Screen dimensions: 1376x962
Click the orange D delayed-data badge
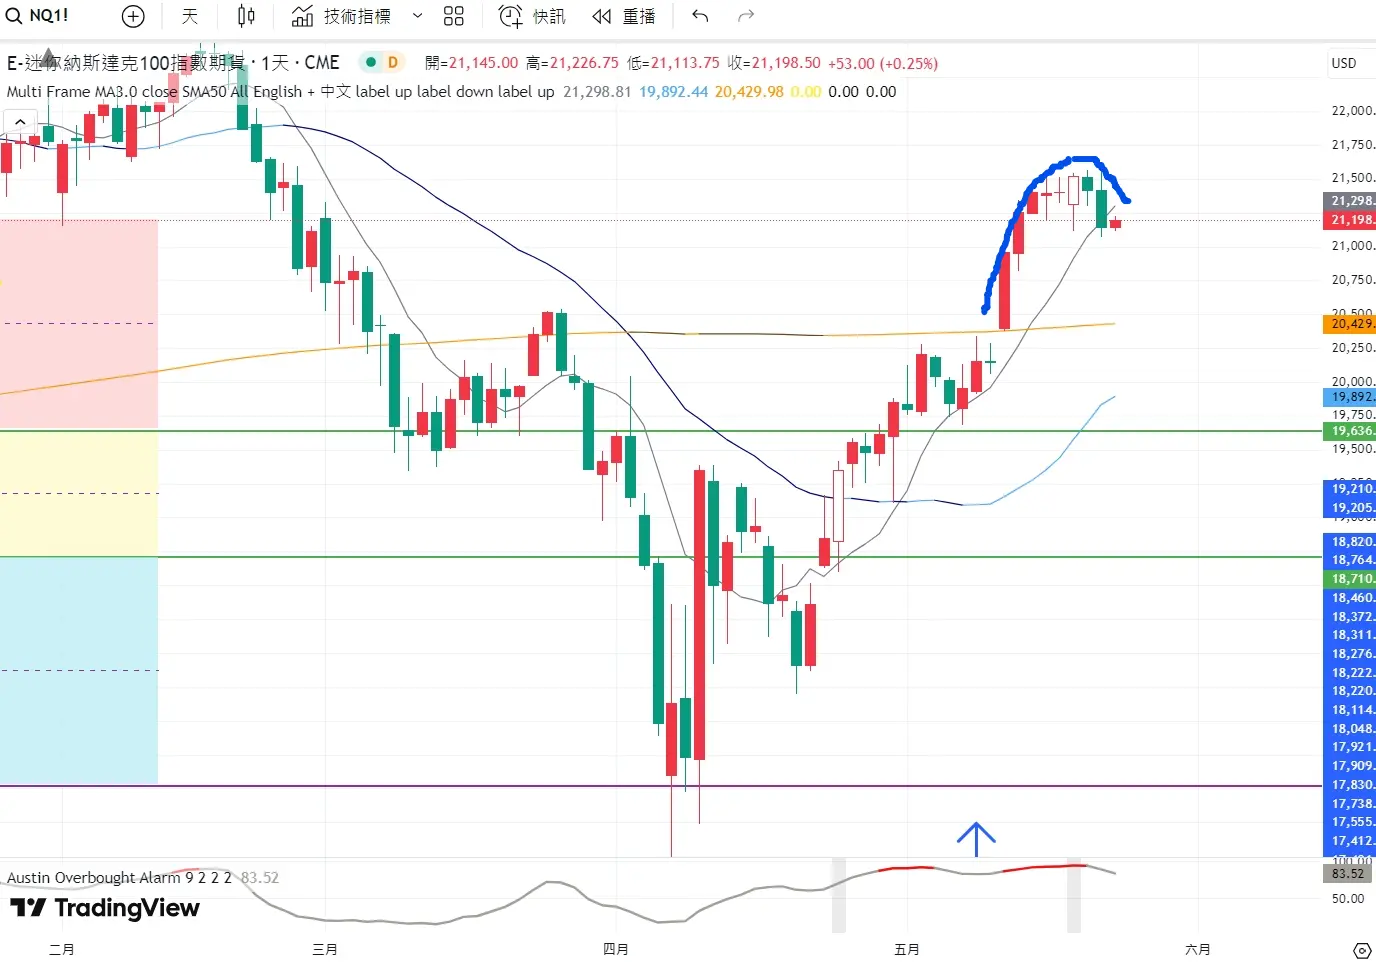tap(393, 62)
